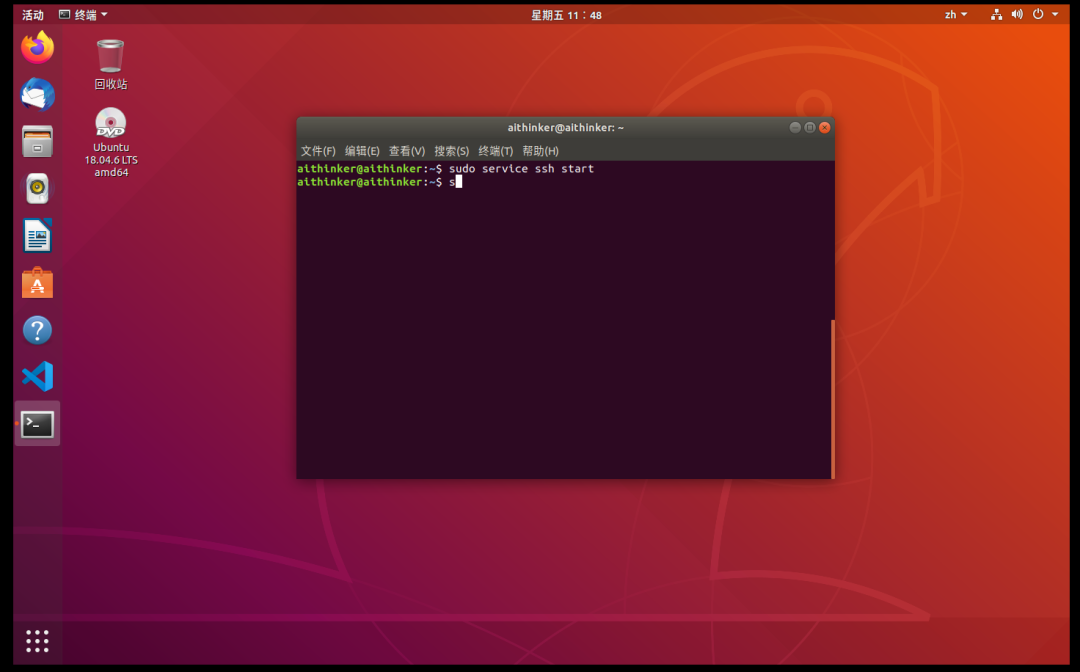Open the 终端(T) menu in terminal
The height and width of the screenshot is (672, 1080).
[496, 151]
